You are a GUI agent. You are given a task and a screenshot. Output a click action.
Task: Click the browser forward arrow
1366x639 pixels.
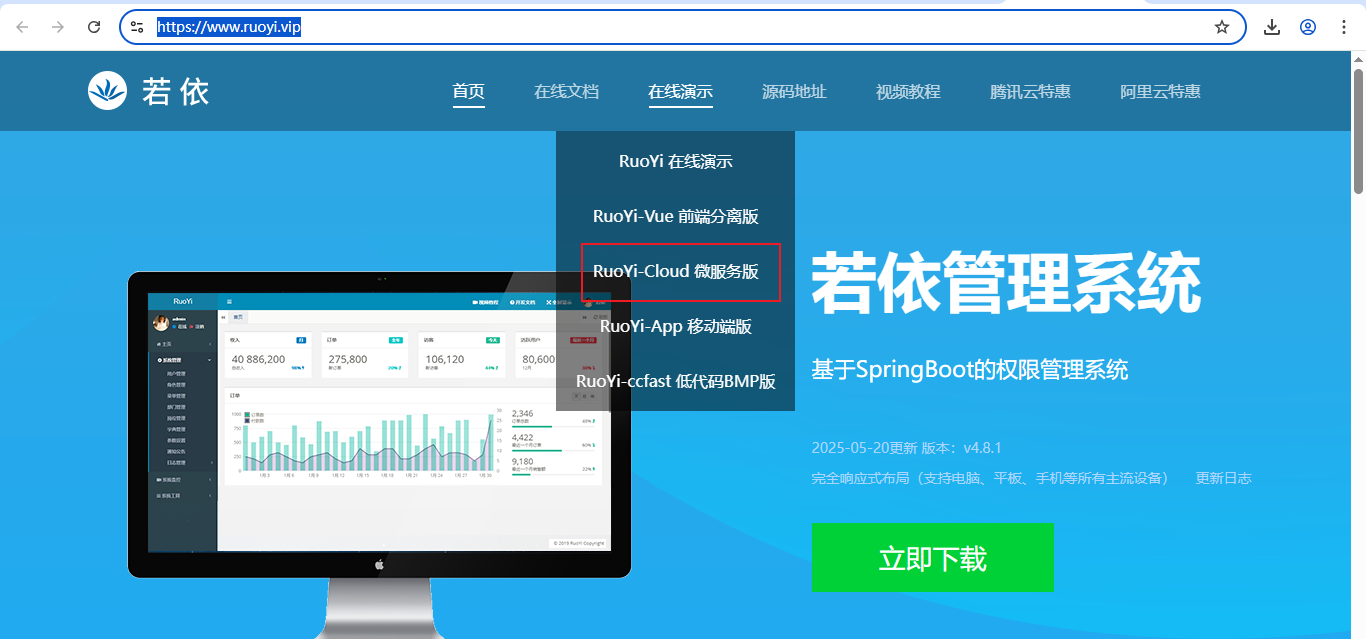click(58, 27)
